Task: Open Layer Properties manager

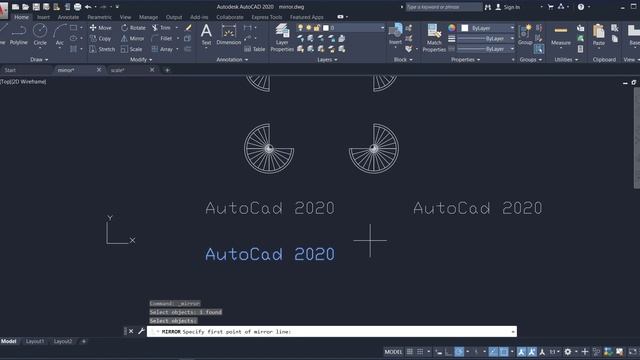Action: (x=282, y=38)
